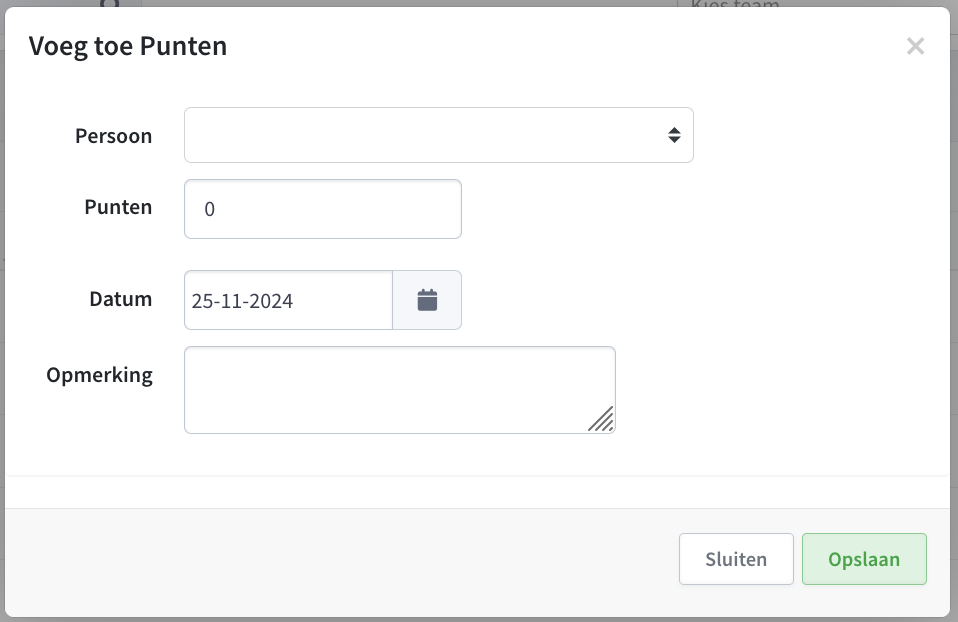
Task: Close the Voeg toe Punten dialog
Action: (915, 46)
